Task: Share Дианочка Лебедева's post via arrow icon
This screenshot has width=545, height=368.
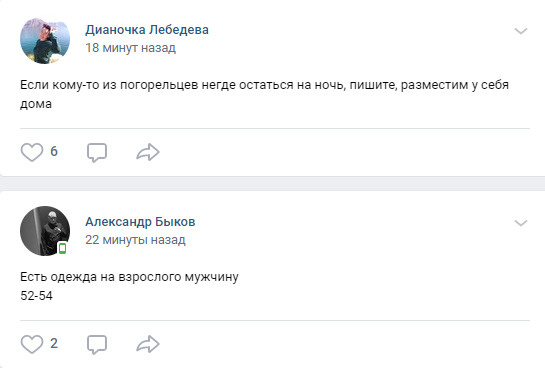Action: coord(148,152)
